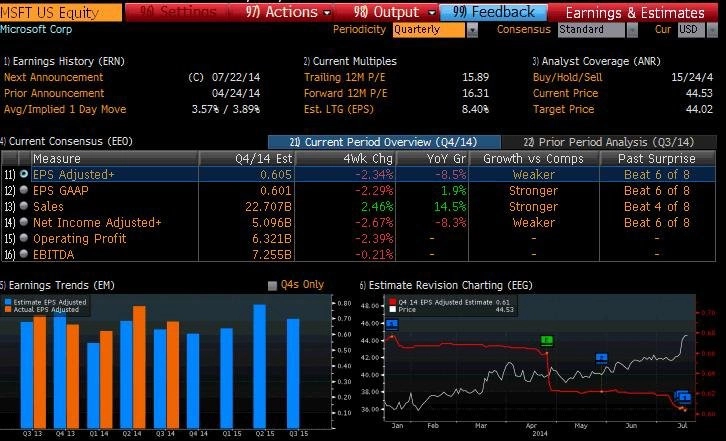Click the blue marker icon in January
Viewport: 726px width, 441px height.
[392, 324]
